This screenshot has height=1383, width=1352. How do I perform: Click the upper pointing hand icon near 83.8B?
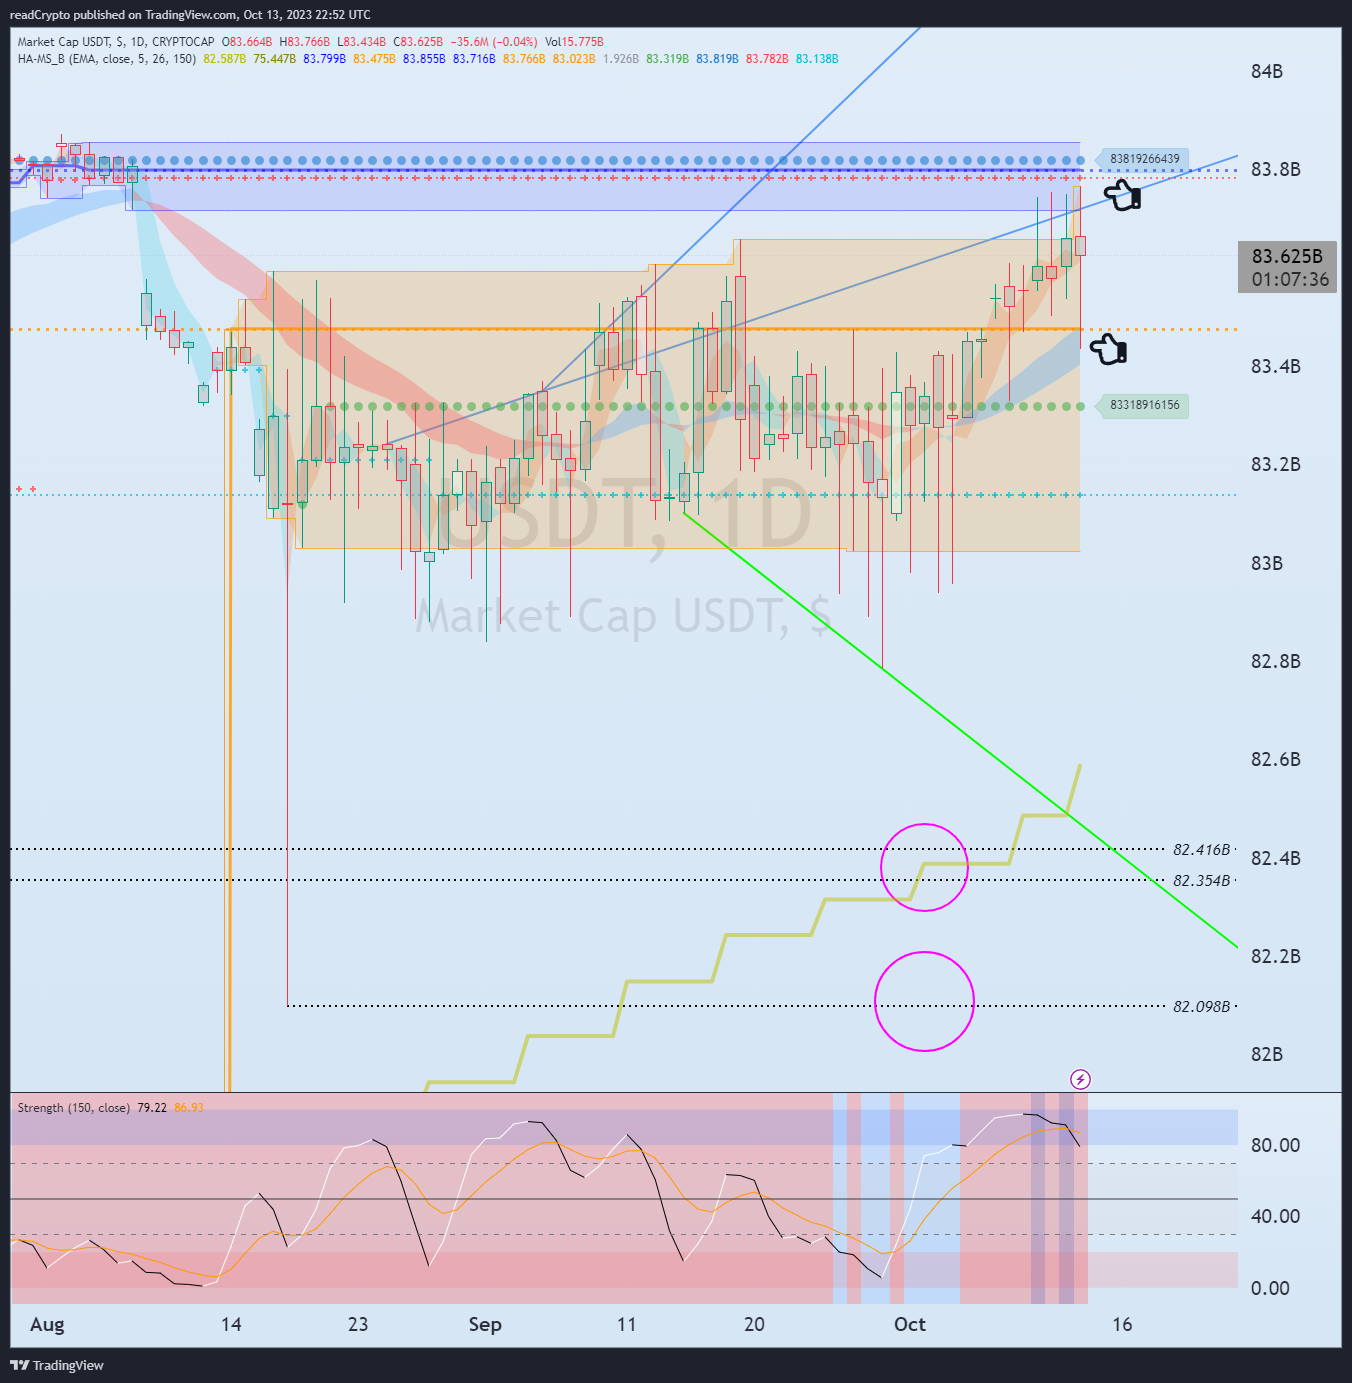(x=1122, y=195)
